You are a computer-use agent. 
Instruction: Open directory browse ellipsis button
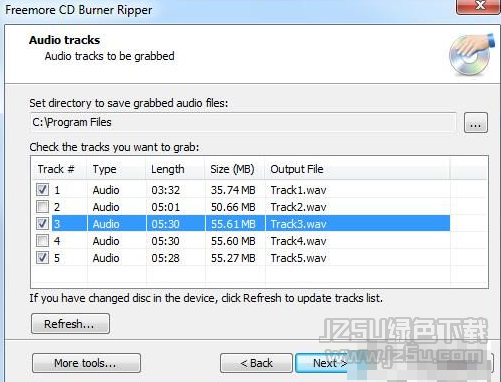(x=476, y=123)
